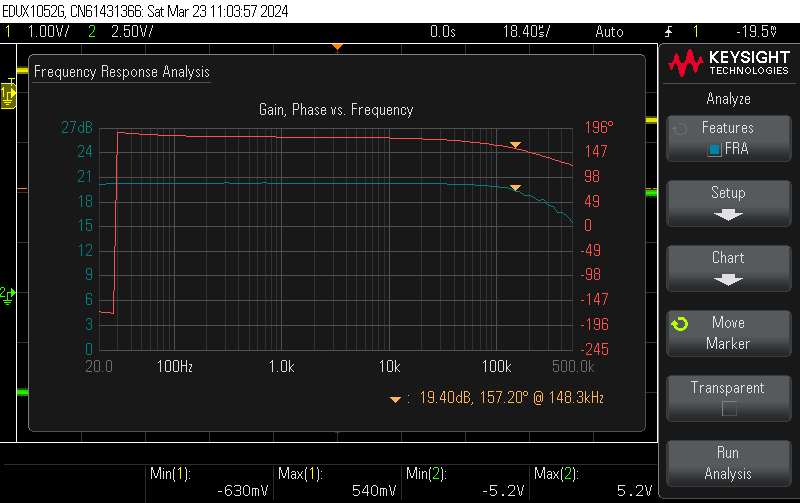Click the -245 phase axis label
The width and height of the screenshot is (800, 503).
pyautogui.click(x=595, y=349)
